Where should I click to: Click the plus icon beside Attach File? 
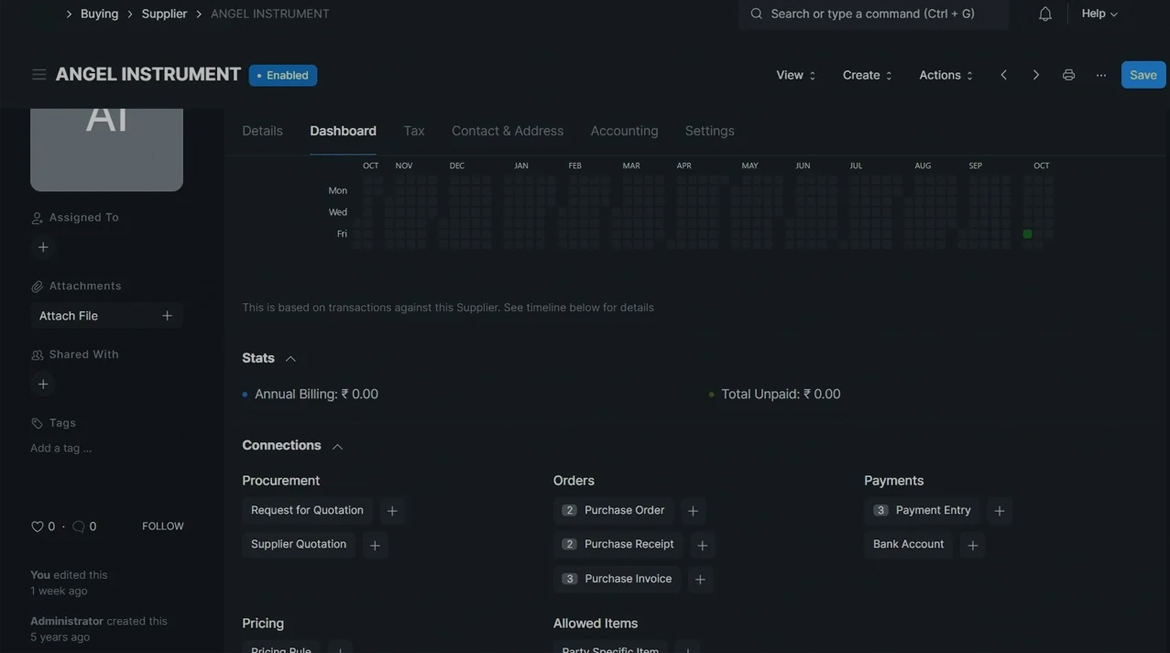(167, 316)
